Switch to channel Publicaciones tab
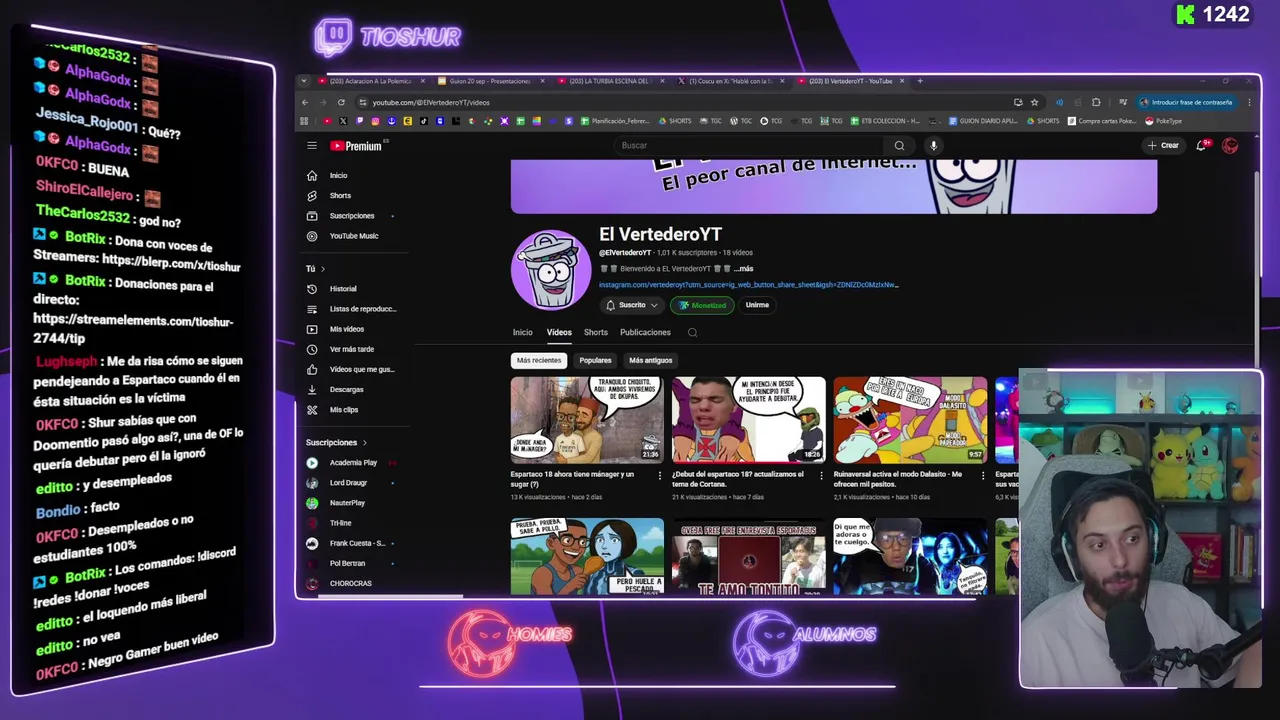Image resolution: width=1280 pixels, height=720 pixels. click(645, 333)
